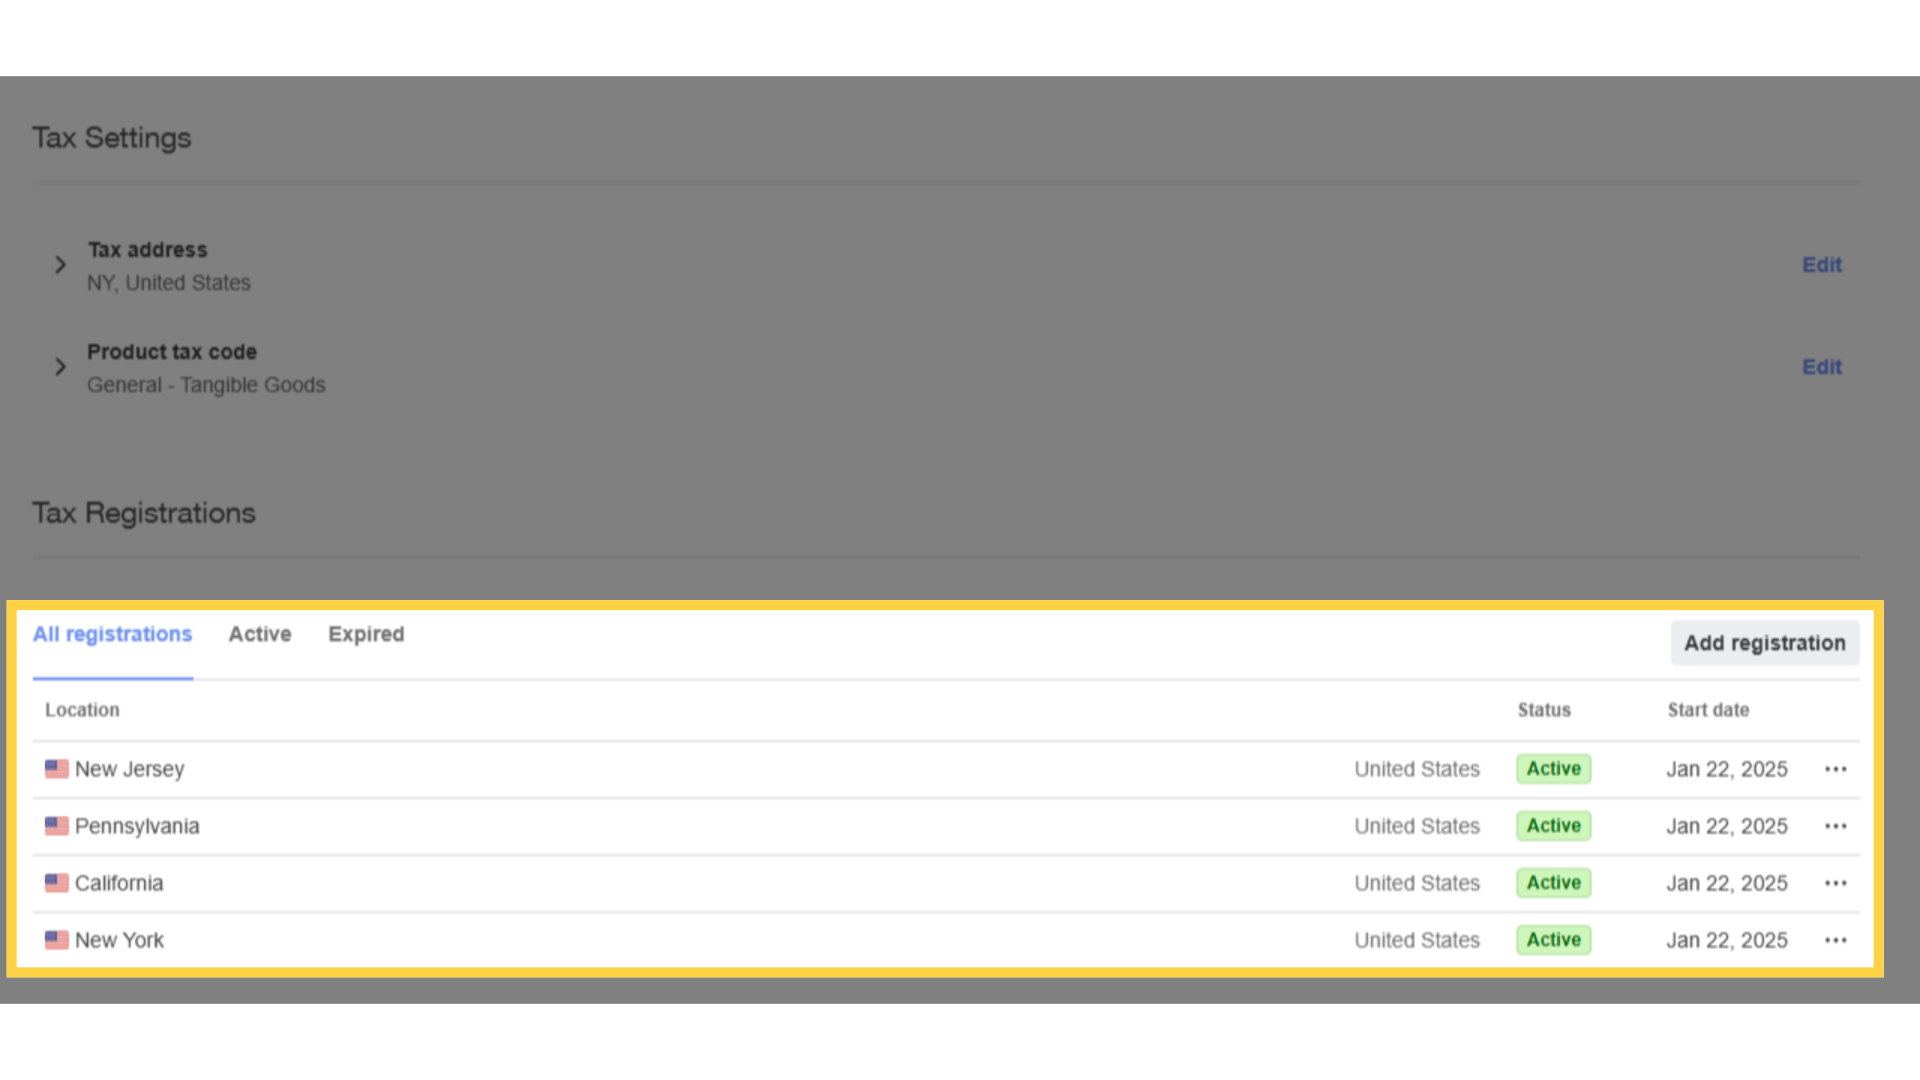Click the Edit link for Tax address
The width and height of the screenshot is (1920, 1080).
1821,264
